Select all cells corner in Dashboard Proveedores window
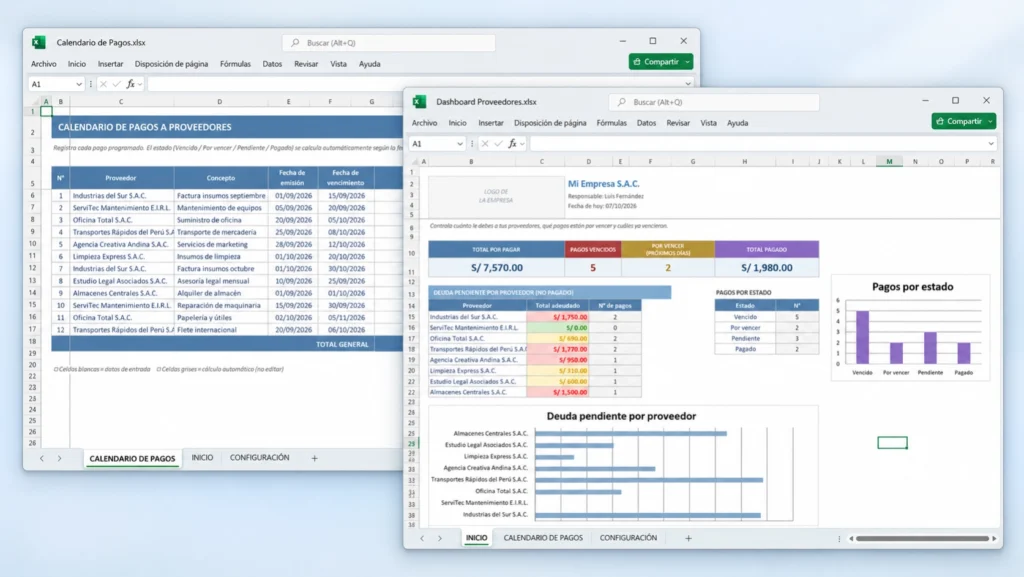Viewport: 1024px width, 577px height. click(x=414, y=161)
